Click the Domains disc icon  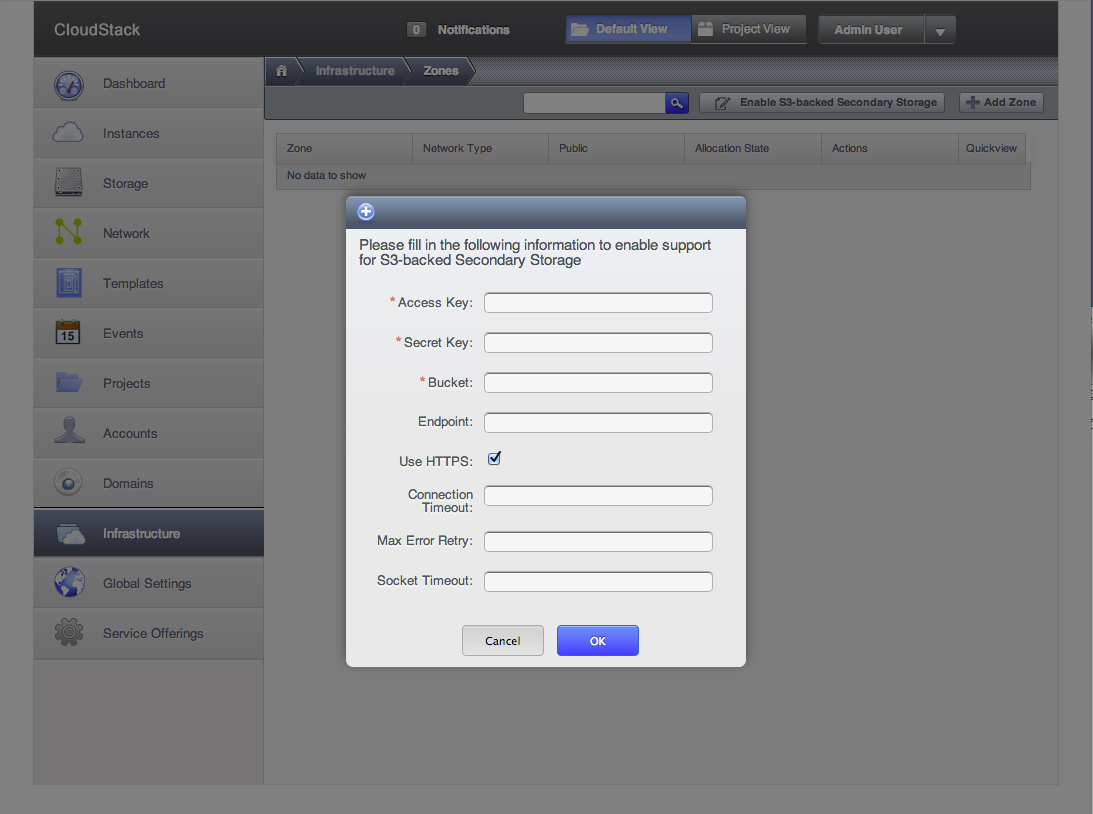(x=68, y=482)
